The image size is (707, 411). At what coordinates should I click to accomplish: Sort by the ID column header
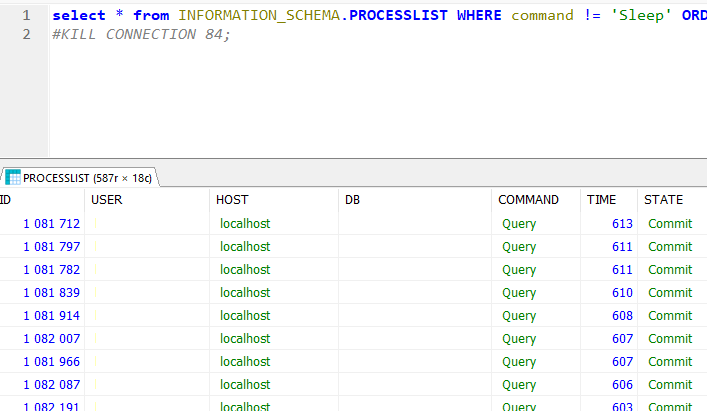(x=6, y=200)
